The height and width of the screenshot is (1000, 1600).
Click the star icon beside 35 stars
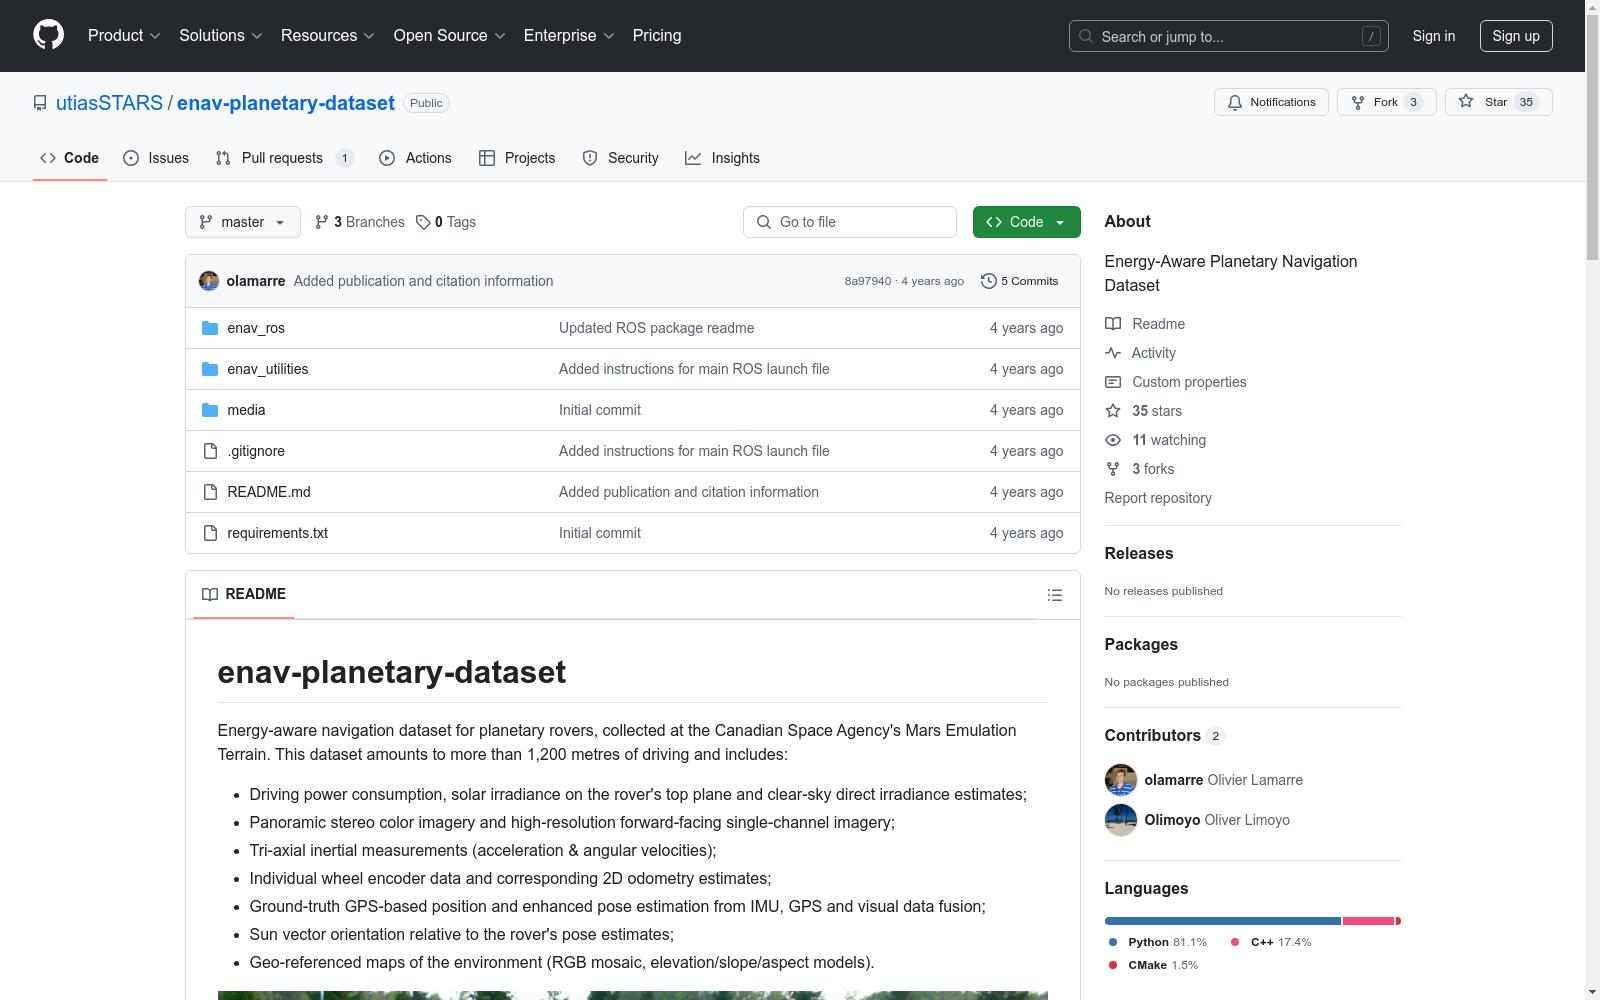[x=1113, y=411]
